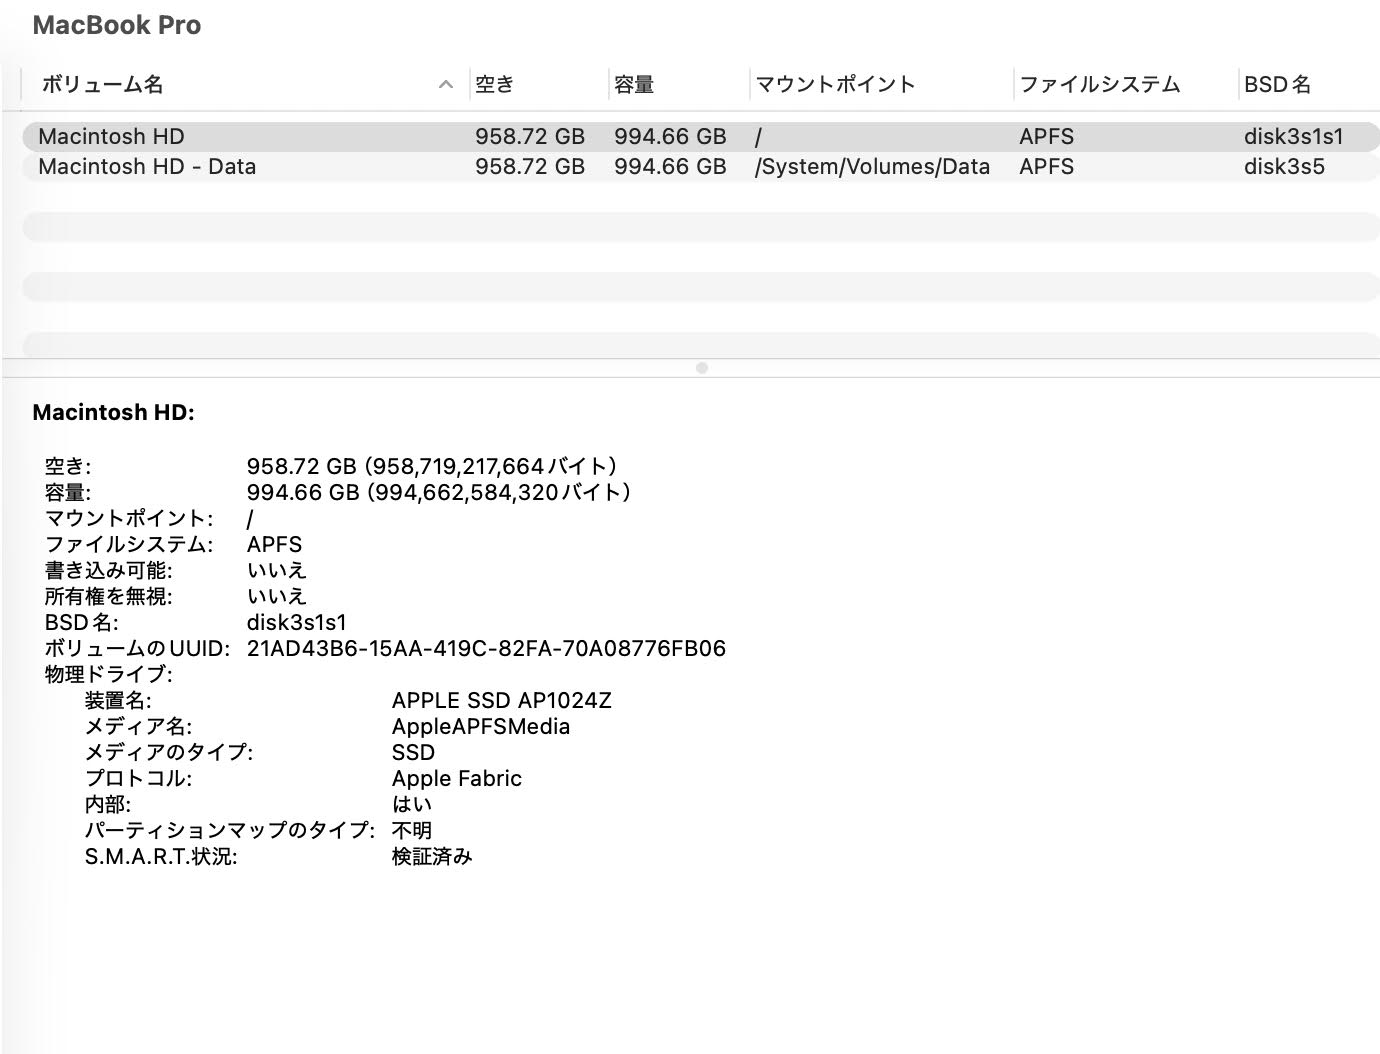Click the 物理ドライブ: label
Viewport: 1380px width, 1054px height.
tap(109, 674)
